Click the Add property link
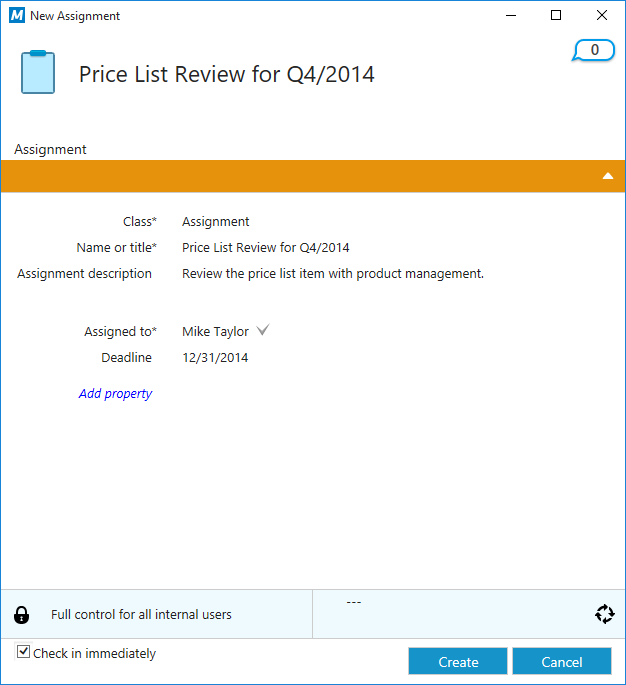Screen dimensions: 626x685 coord(115,394)
